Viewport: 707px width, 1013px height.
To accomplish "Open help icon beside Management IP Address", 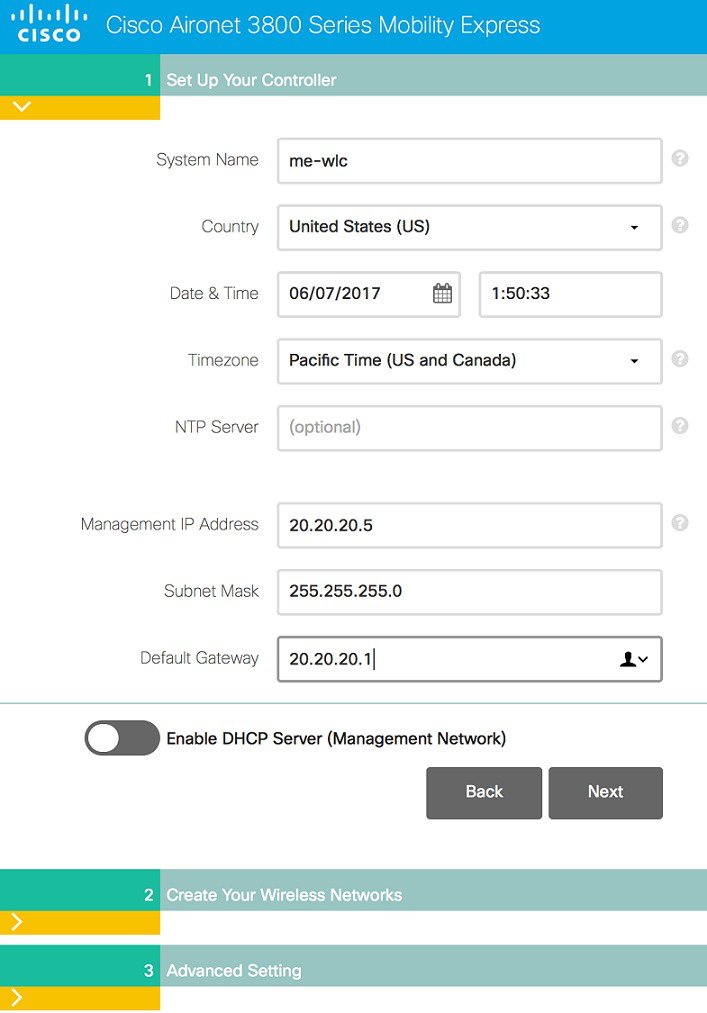I will (680, 523).
